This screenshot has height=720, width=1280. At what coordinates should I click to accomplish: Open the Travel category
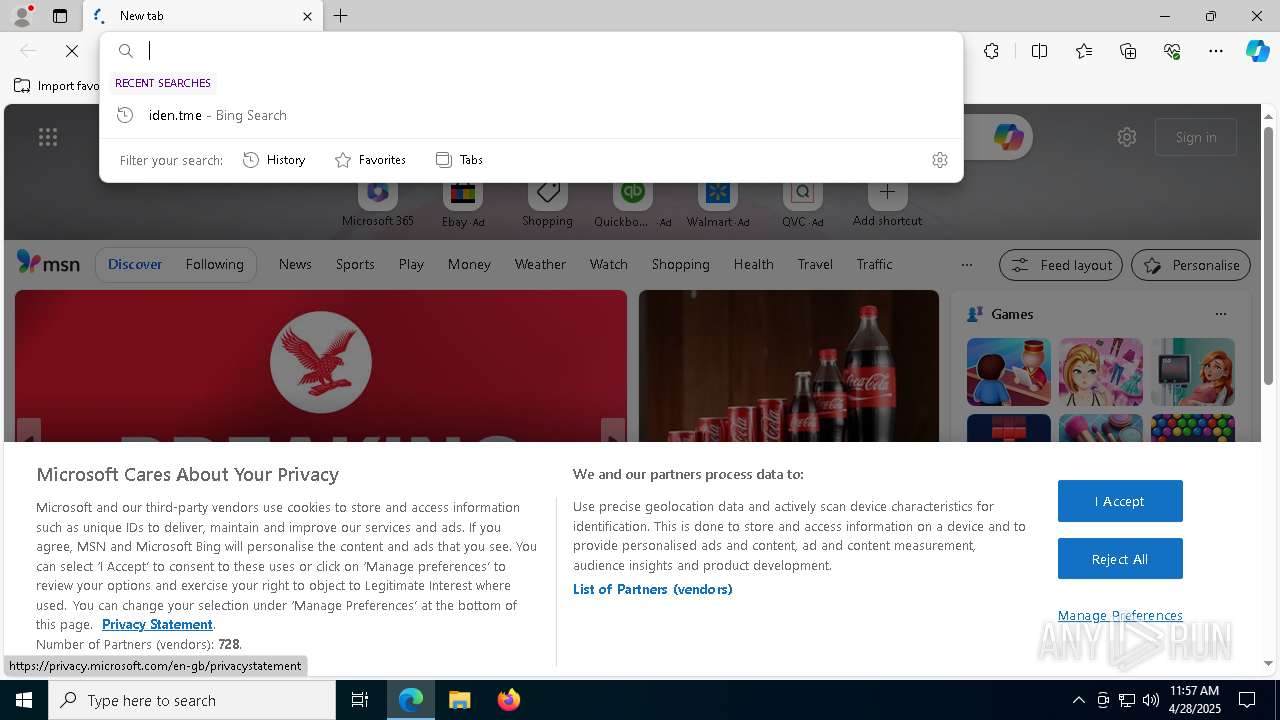pyautogui.click(x=815, y=264)
